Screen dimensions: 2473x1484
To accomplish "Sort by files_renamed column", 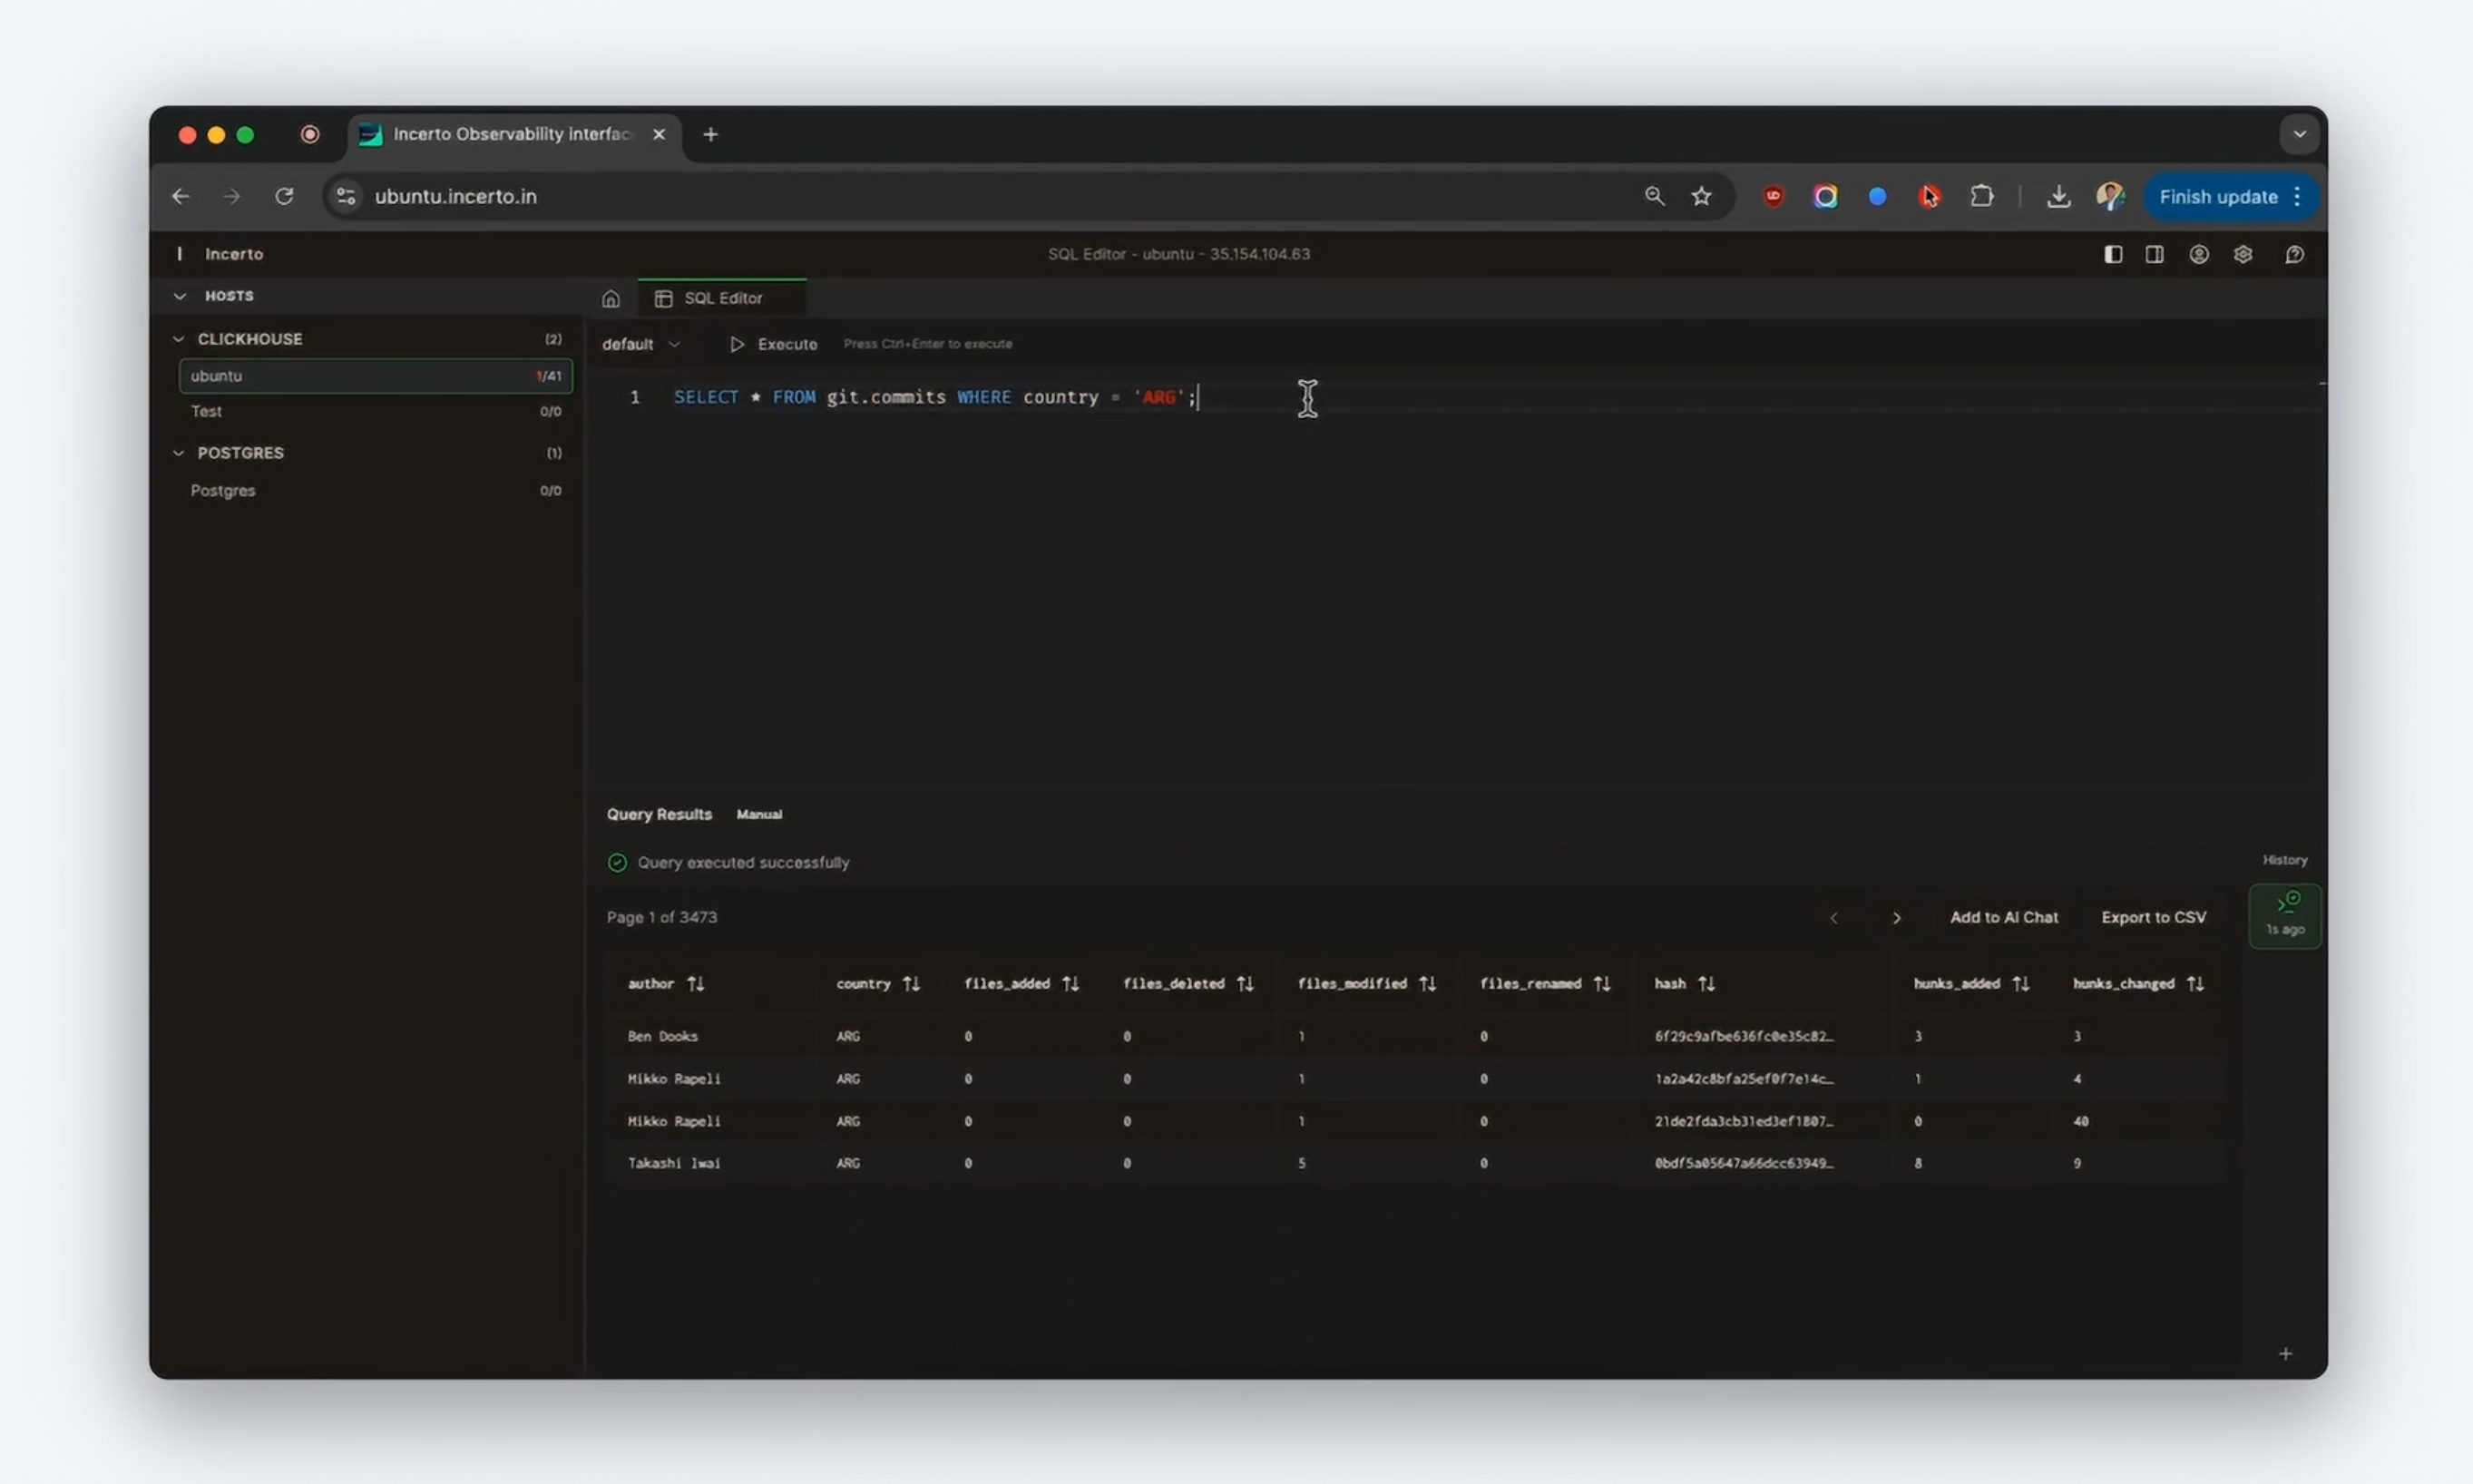I will [1602, 984].
